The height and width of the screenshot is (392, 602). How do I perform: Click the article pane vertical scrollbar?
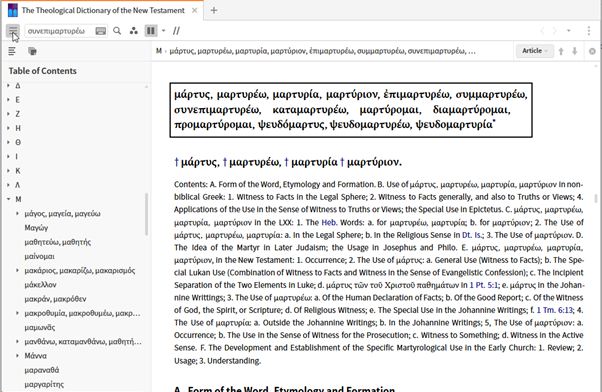point(596,198)
